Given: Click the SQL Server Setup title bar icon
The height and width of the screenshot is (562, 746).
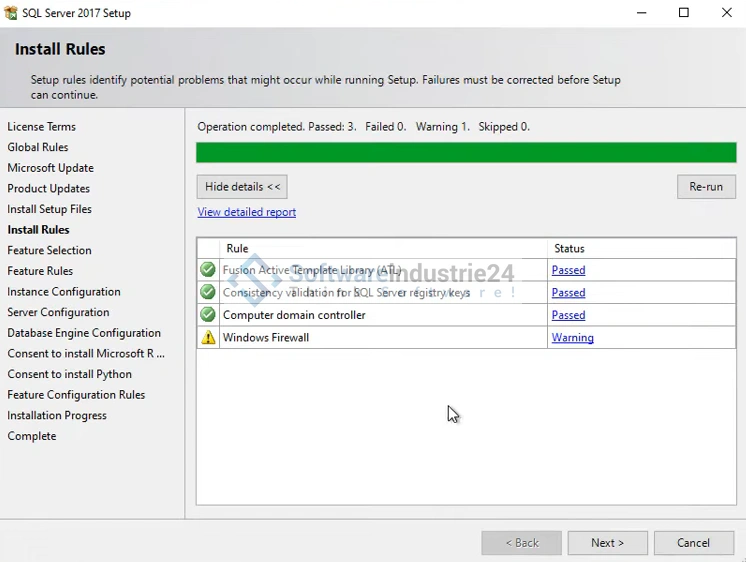Looking at the screenshot, I should (x=11, y=13).
